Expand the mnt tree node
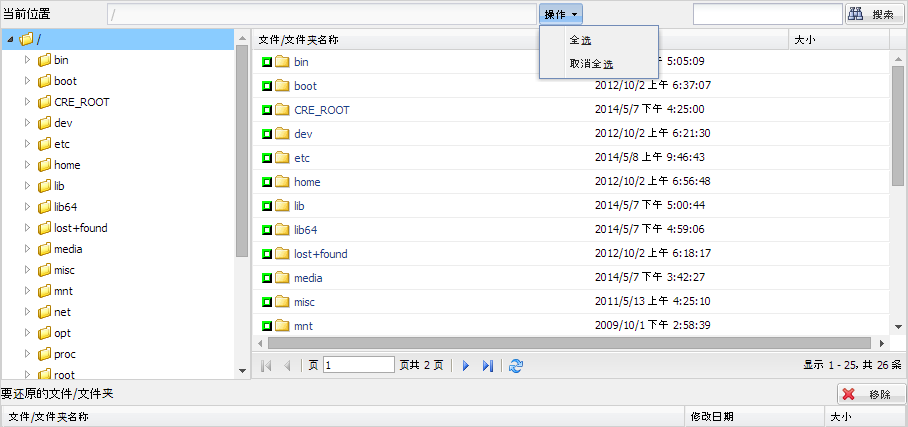Screen dimensions: 908x427 [x=27, y=291]
